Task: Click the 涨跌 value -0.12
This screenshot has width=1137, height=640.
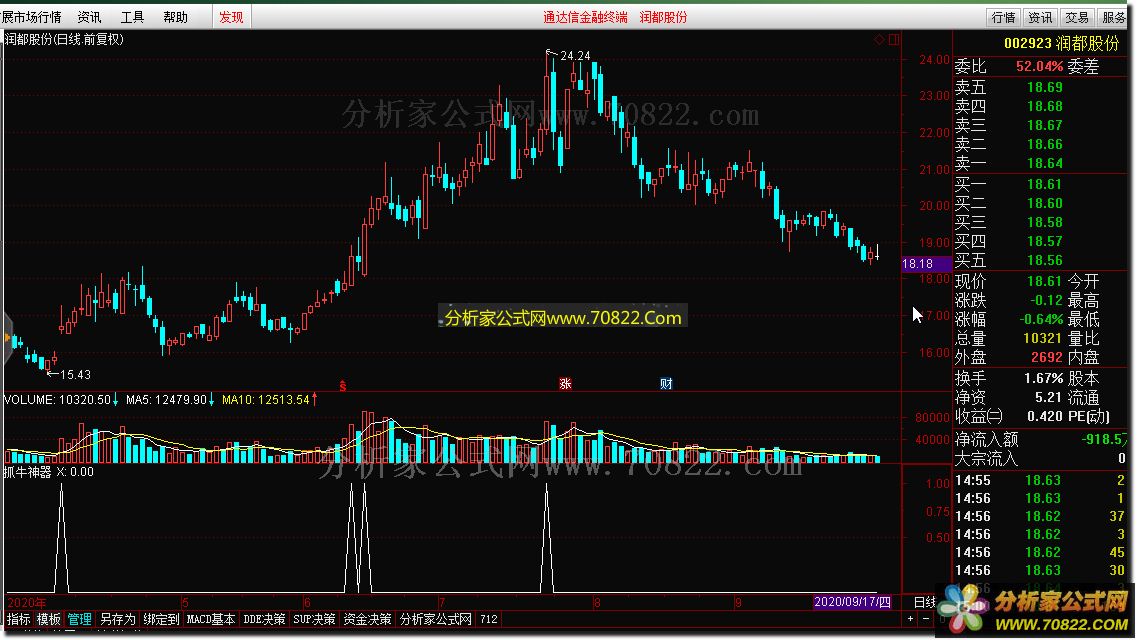Action: [x=1046, y=300]
